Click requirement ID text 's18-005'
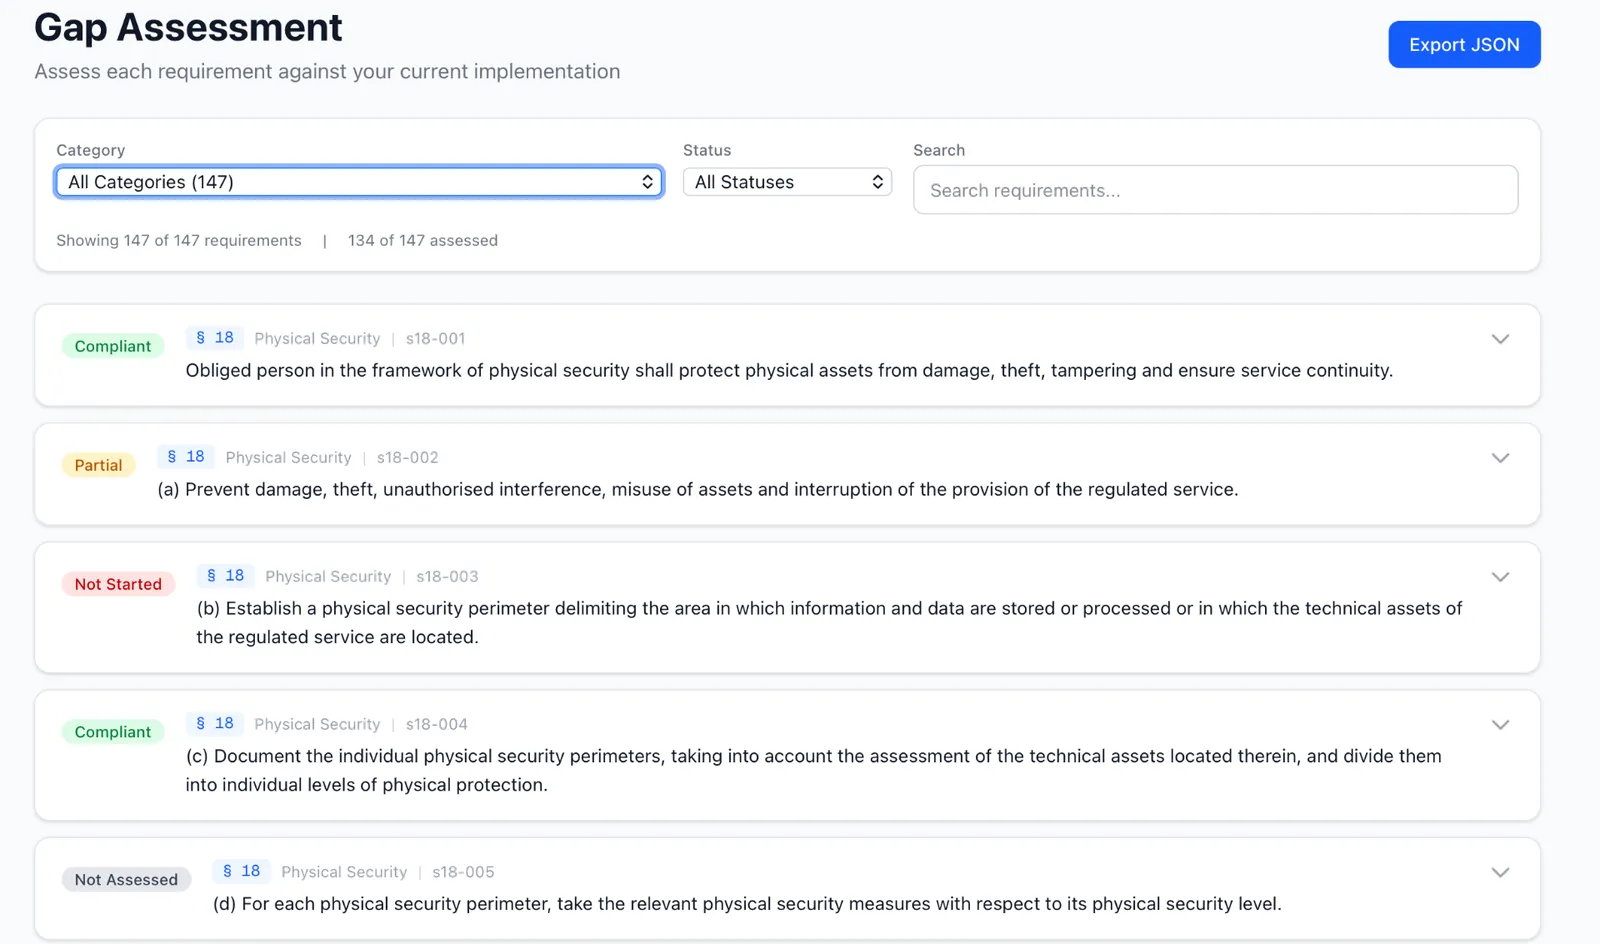Screen dimensions: 1600x944 463,872
